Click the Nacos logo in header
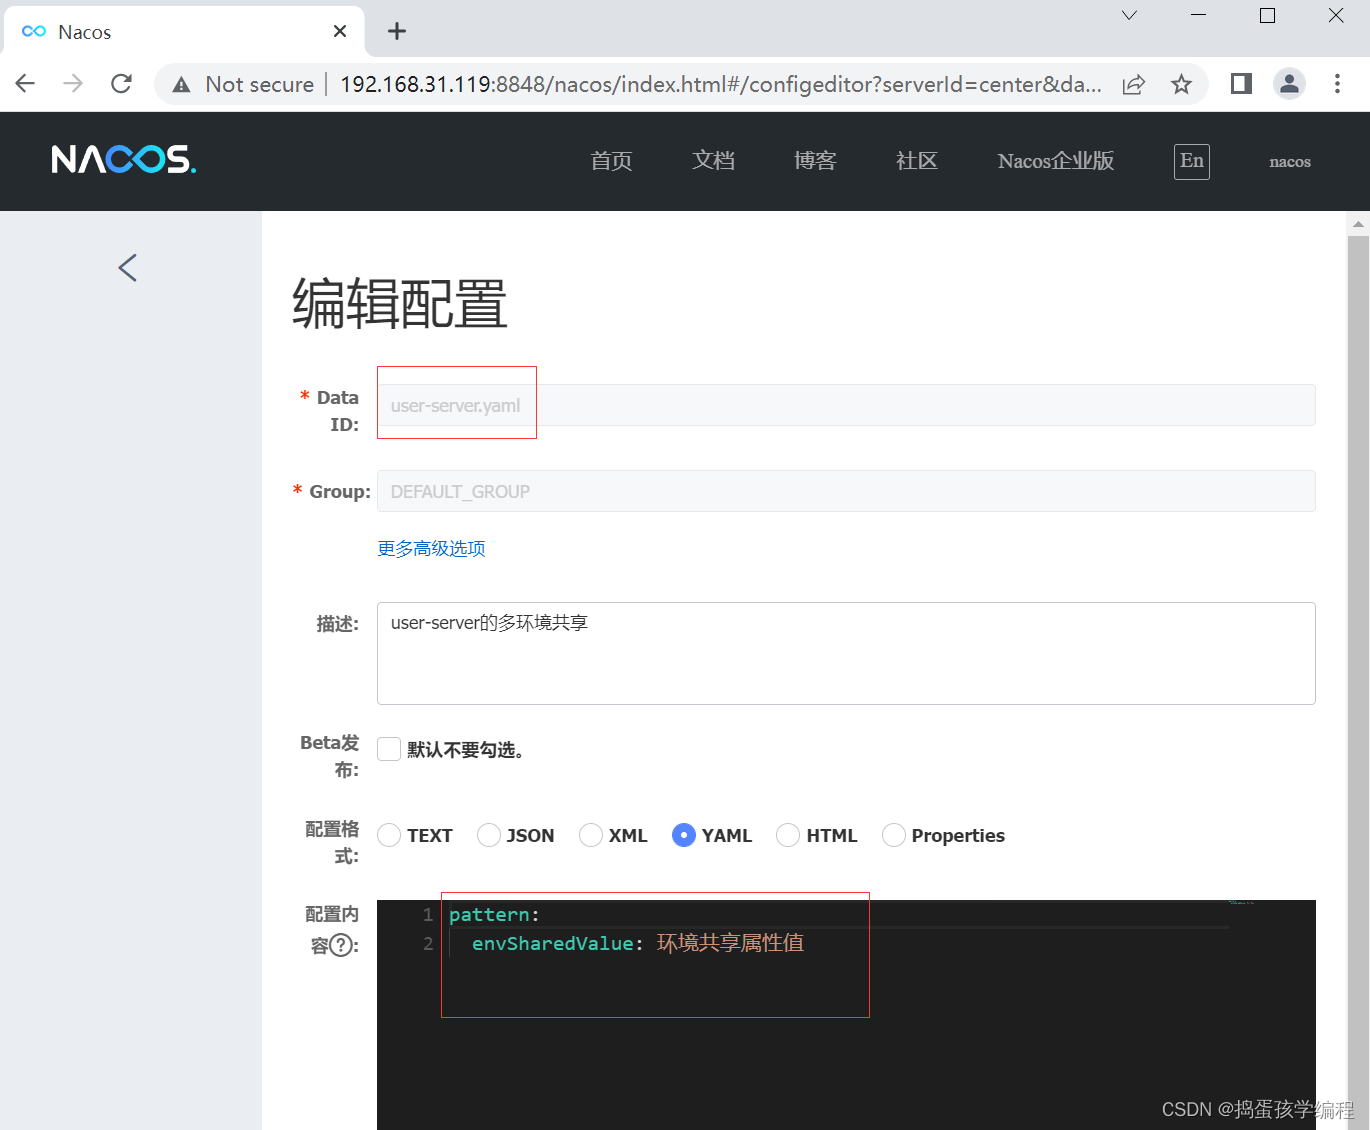The height and width of the screenshot is (1130, 1370). 124,160
